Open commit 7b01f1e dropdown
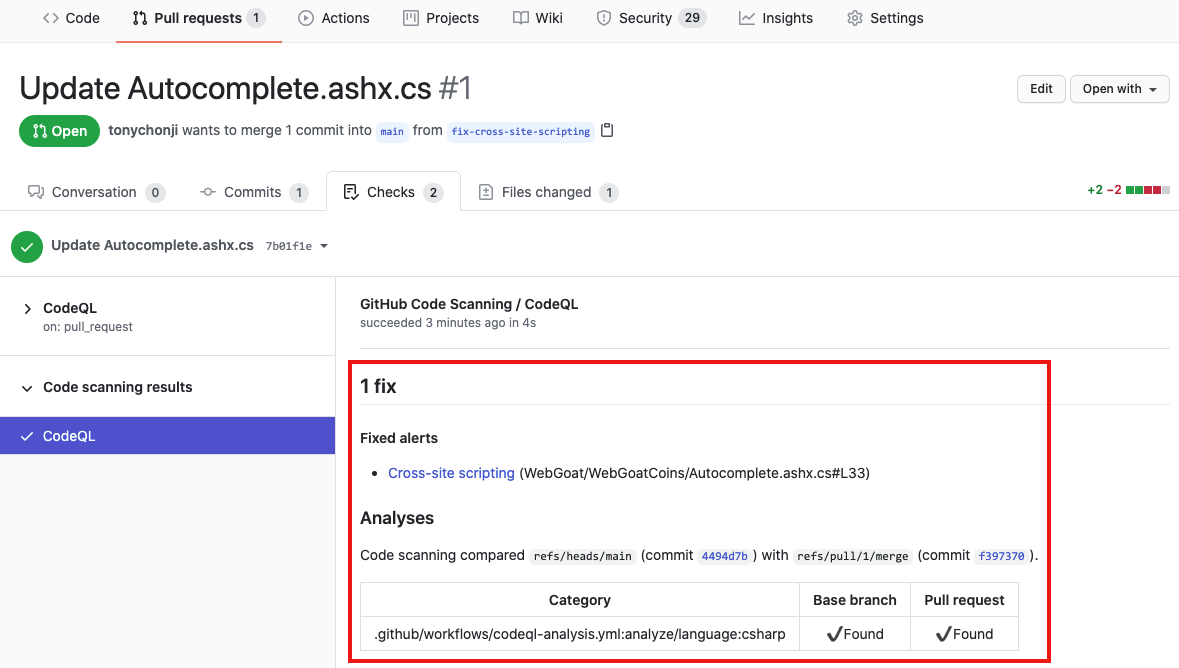Screen dimensions: 1179x668 point(297,246)
